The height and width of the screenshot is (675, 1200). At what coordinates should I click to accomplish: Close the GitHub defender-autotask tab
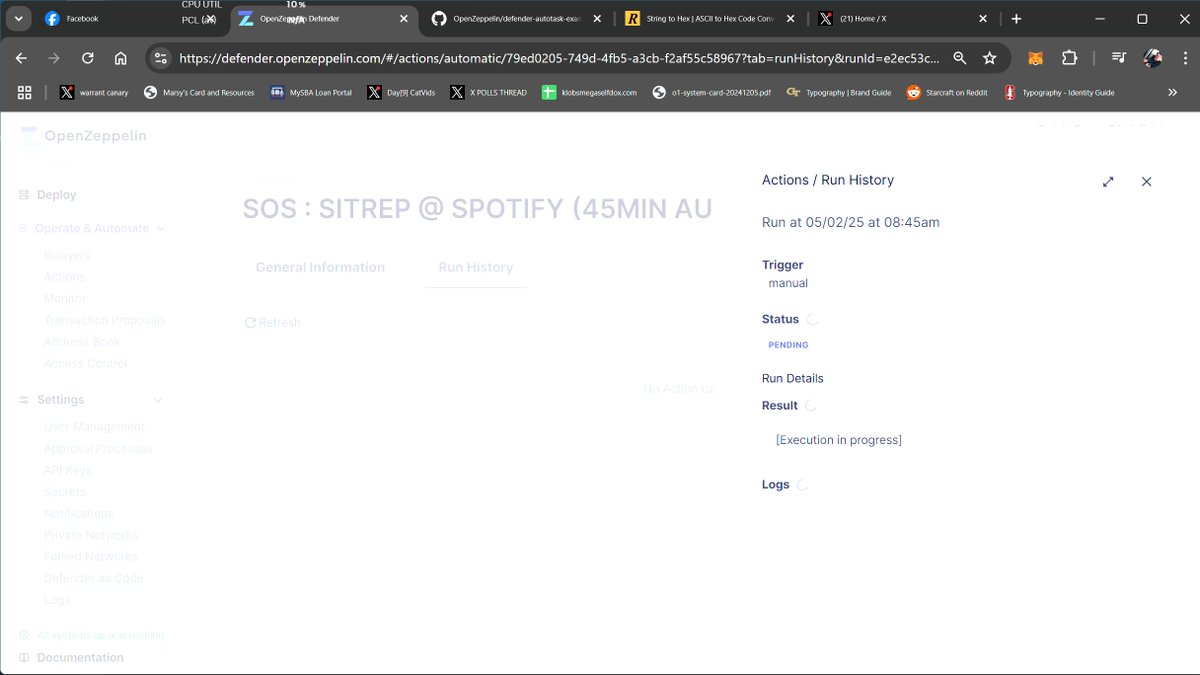597,19
